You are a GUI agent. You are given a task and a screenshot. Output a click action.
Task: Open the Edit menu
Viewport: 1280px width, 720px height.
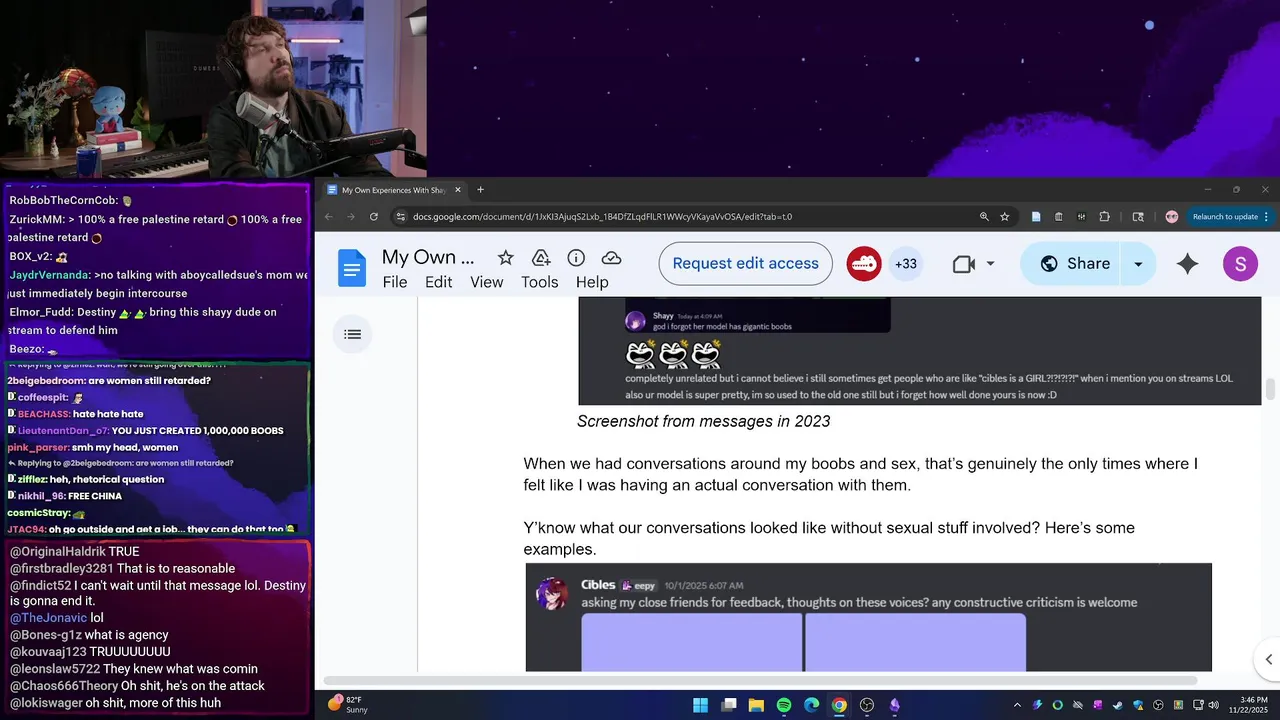[x=439, y=282]
